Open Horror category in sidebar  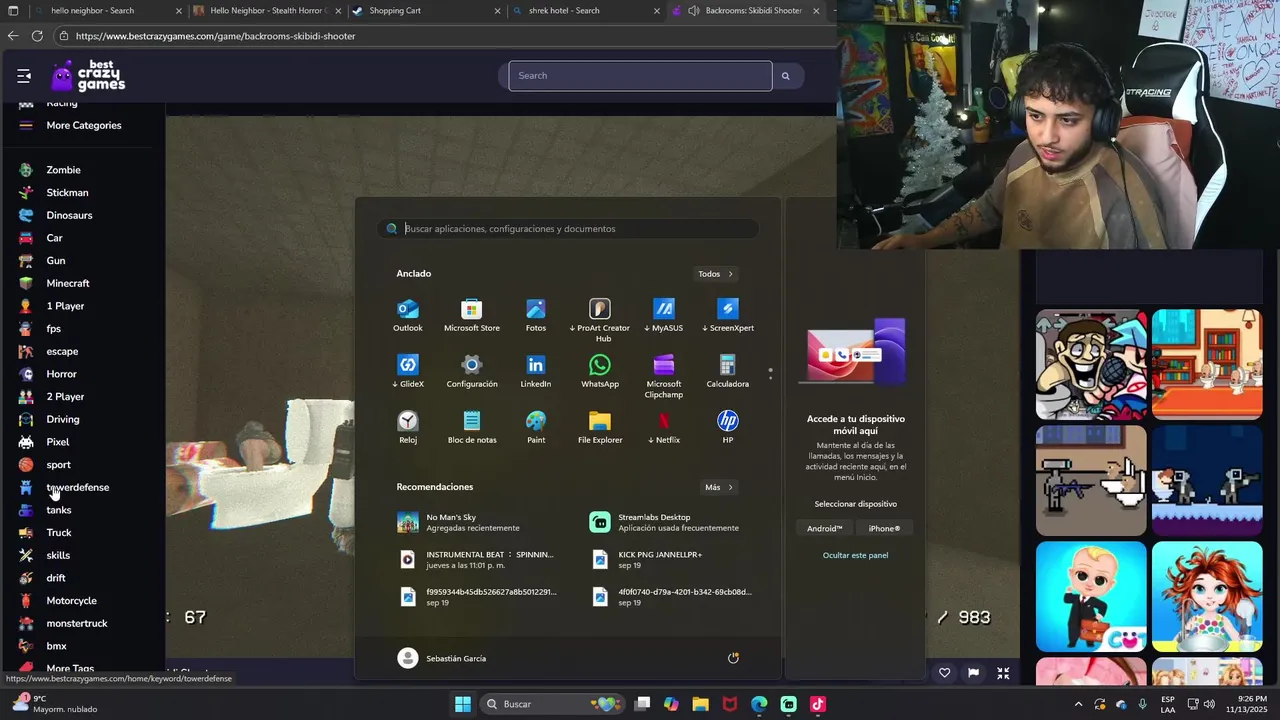click(x=61, y=374)
